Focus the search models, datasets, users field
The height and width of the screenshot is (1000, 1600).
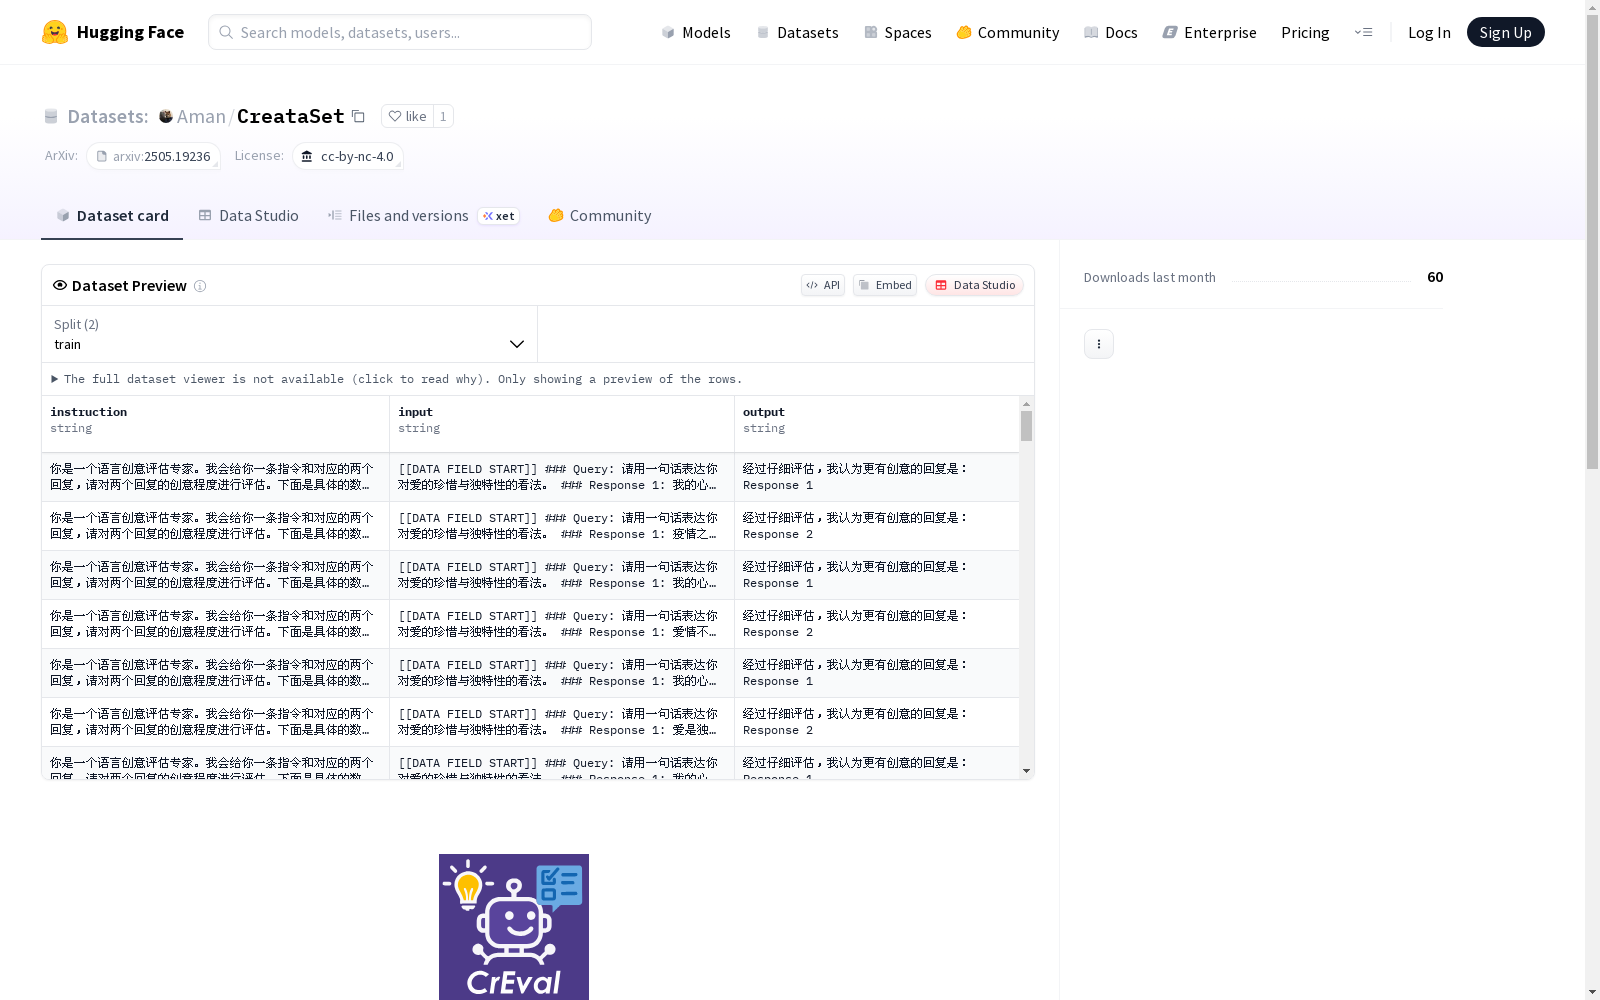pyautogui.click(x=400, y=32)
